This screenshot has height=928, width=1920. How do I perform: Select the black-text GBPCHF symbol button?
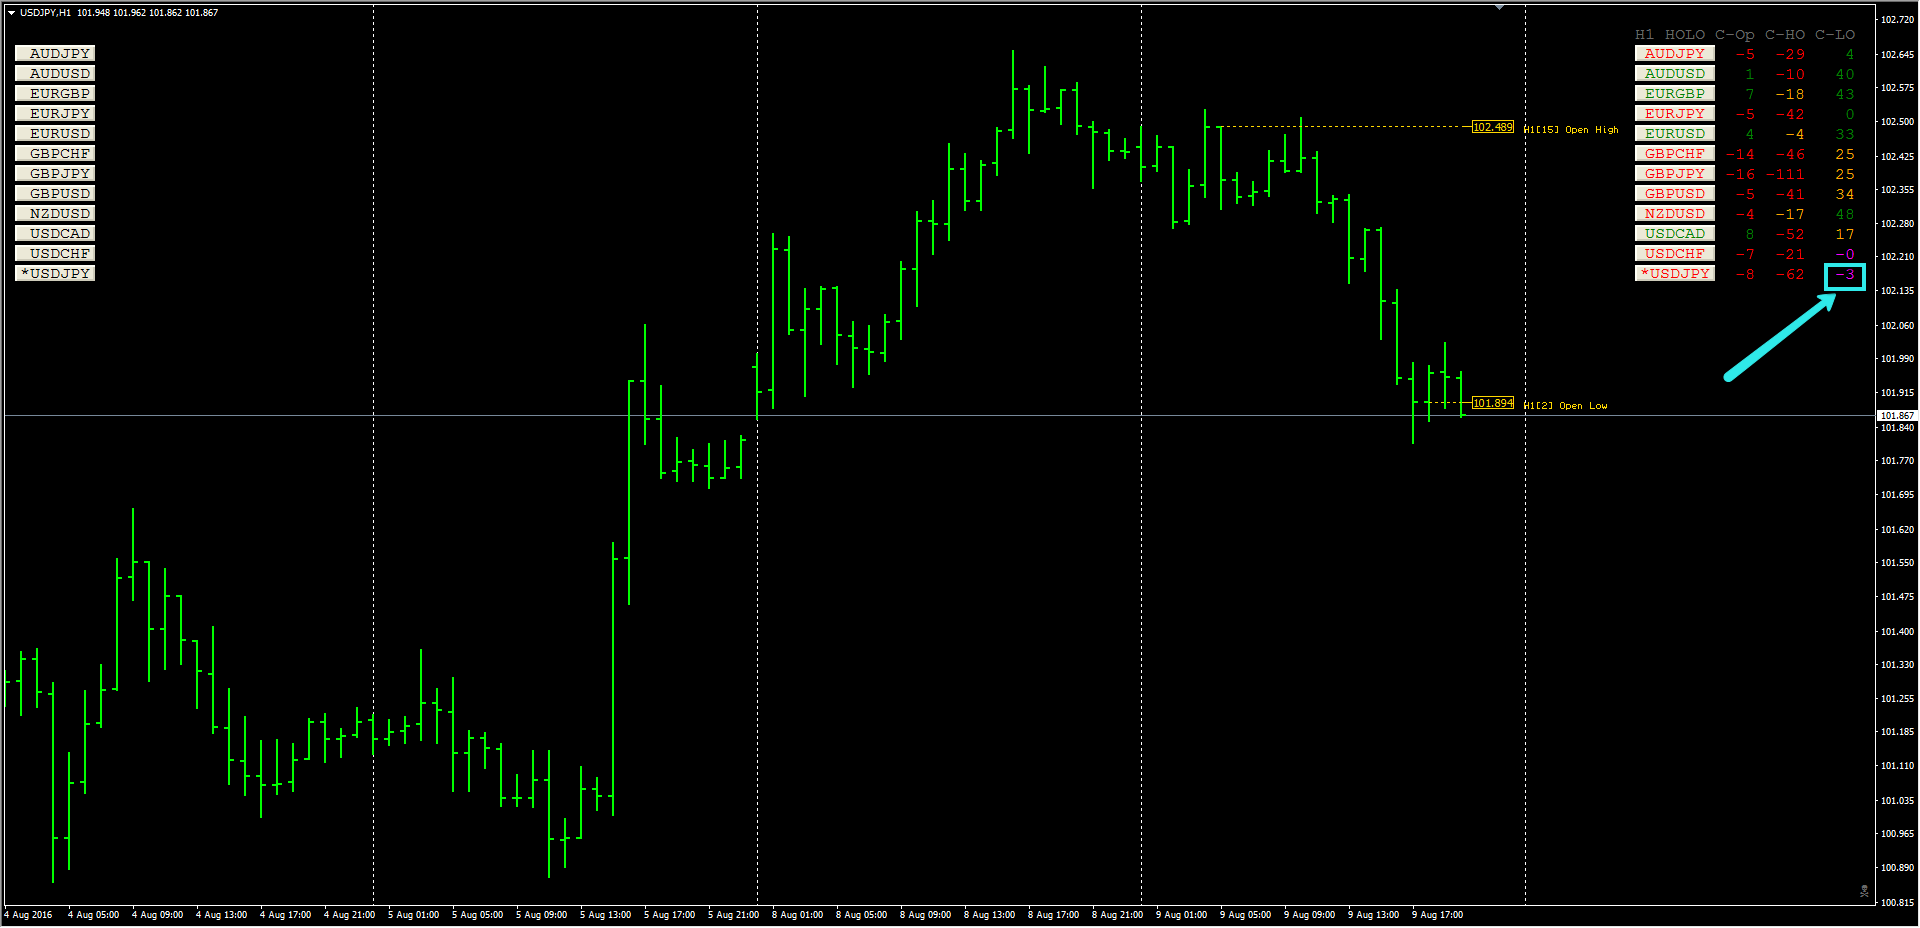pyautogui.click(x=55, y=153)
